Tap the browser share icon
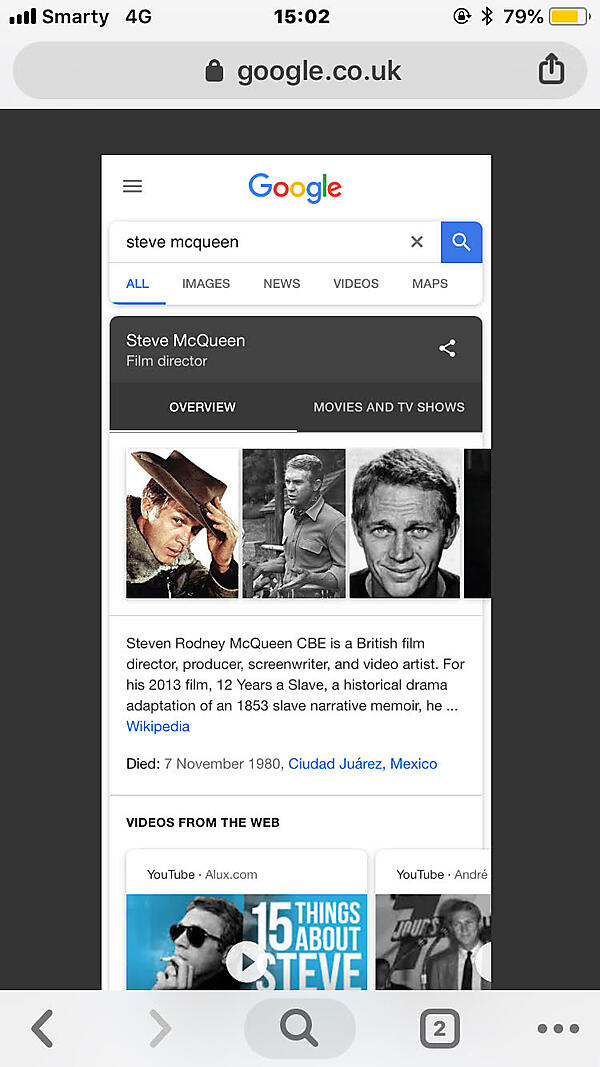This screenshot has height=1067, width=600. [x=551, y=69]
